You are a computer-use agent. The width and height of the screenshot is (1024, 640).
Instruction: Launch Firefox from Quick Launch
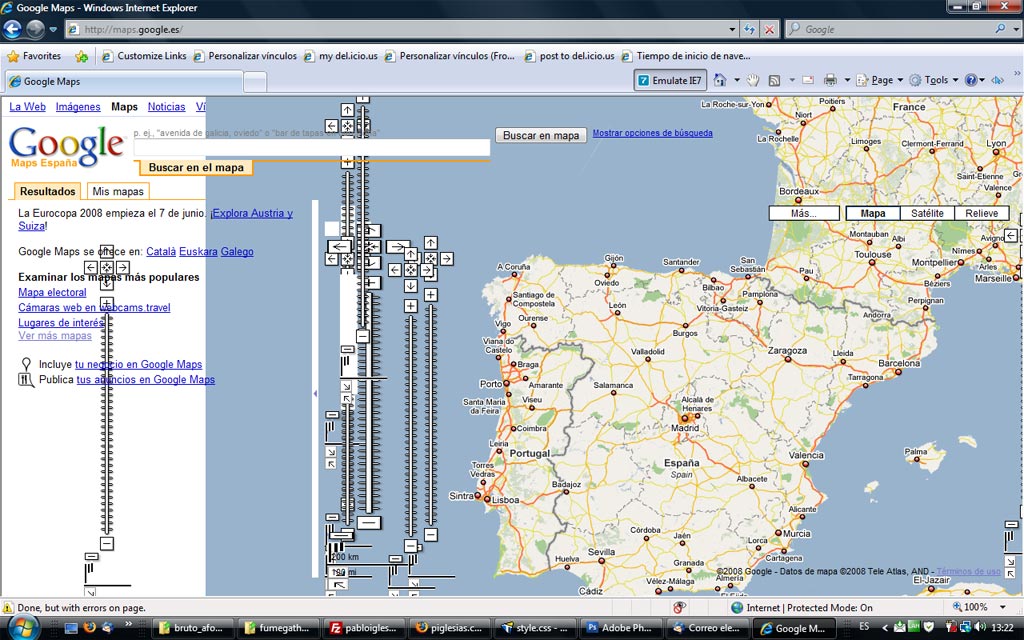89,628
